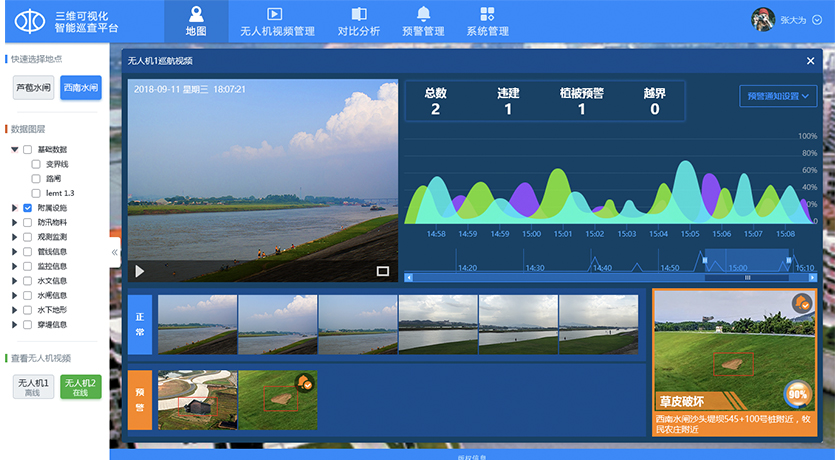Collapse the left sidebar with chevron
Image resolution: width=840 pixels, height=460 pixels.
114,252
